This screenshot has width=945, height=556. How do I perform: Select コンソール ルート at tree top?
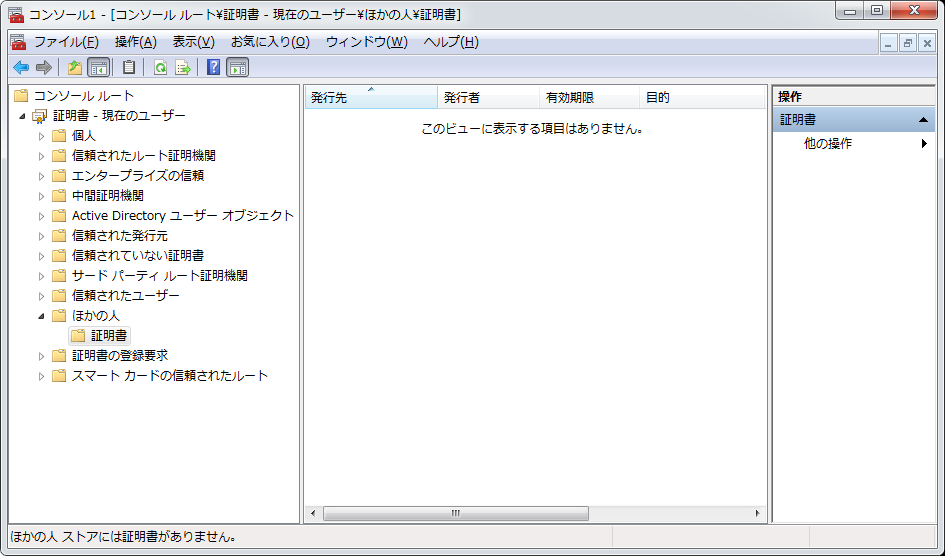pos(83,96)
